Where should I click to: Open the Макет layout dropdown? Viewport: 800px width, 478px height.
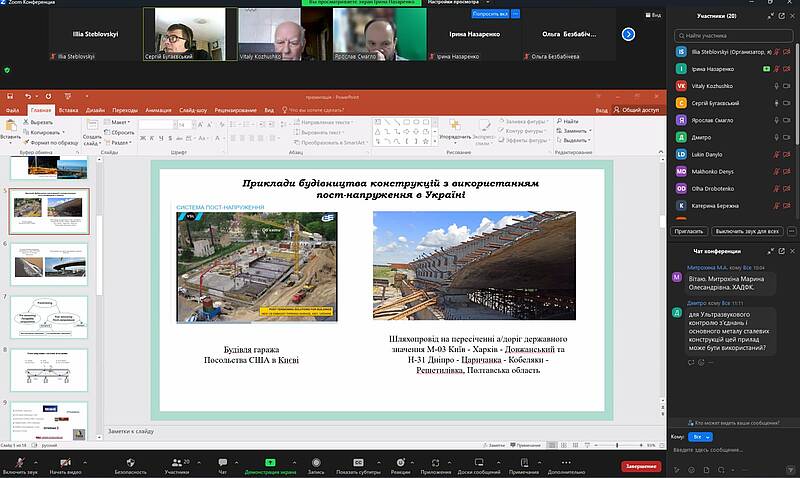click(x=118, y=122)
